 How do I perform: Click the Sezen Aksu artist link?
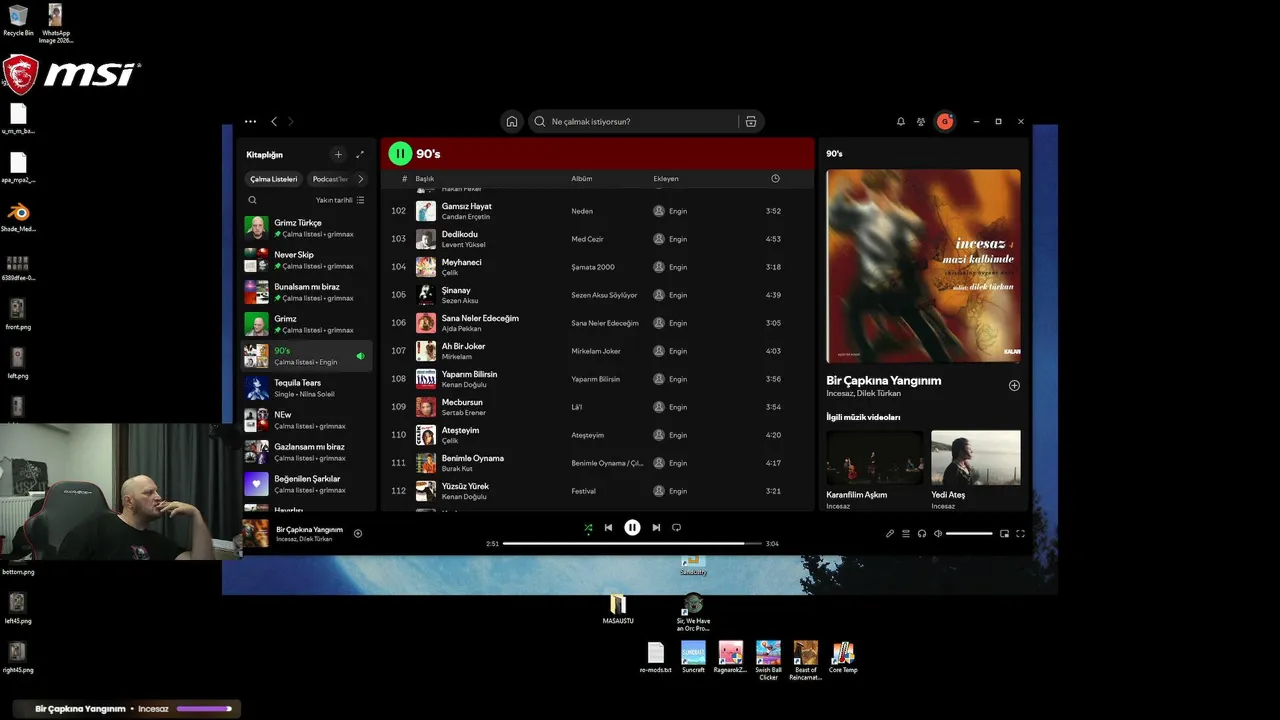click(460, 301)
